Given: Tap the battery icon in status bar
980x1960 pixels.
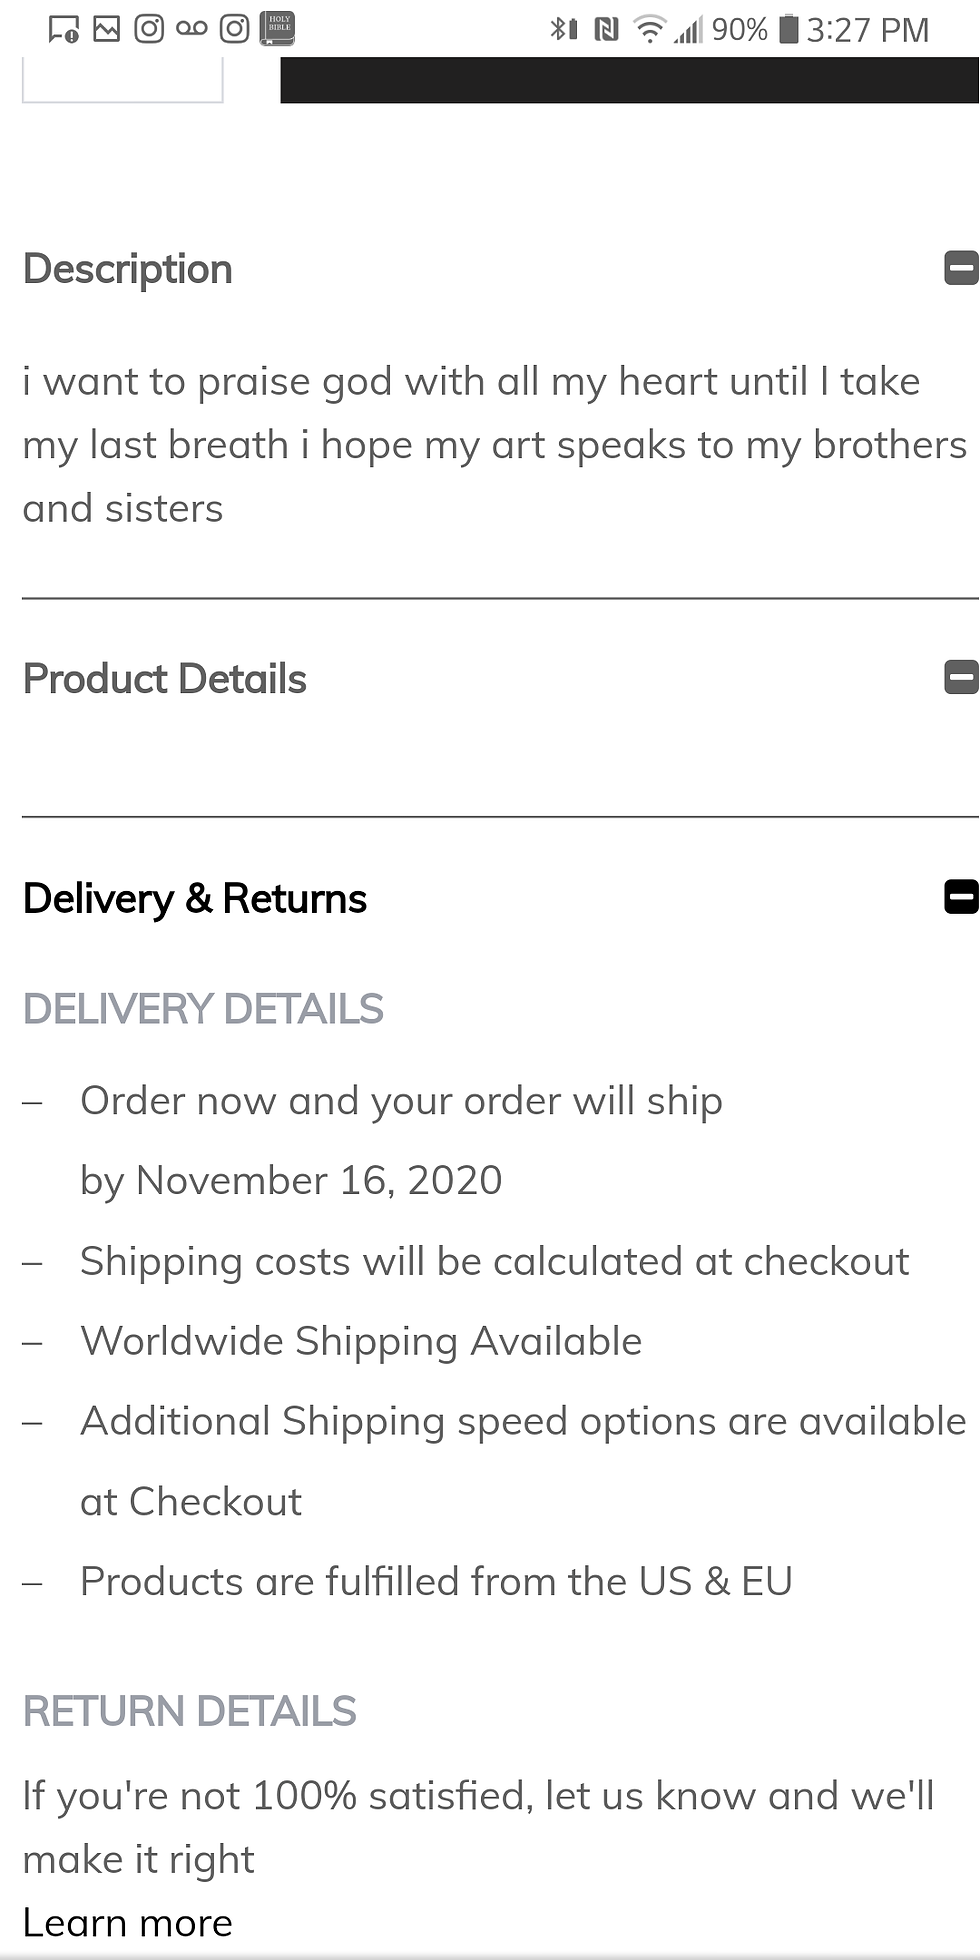Looking at the screenshot, I should [789, 30].
